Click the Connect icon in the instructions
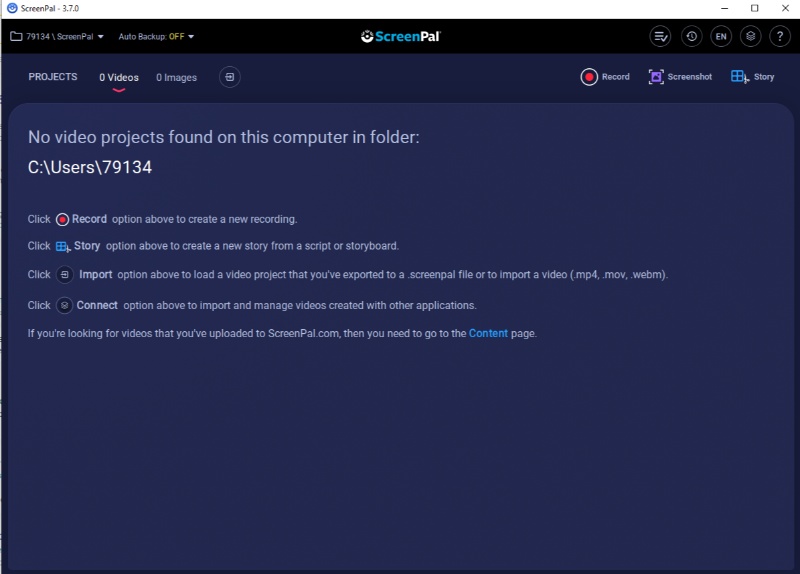The height and width of the screenshot is (574, 800). point(64,306)
